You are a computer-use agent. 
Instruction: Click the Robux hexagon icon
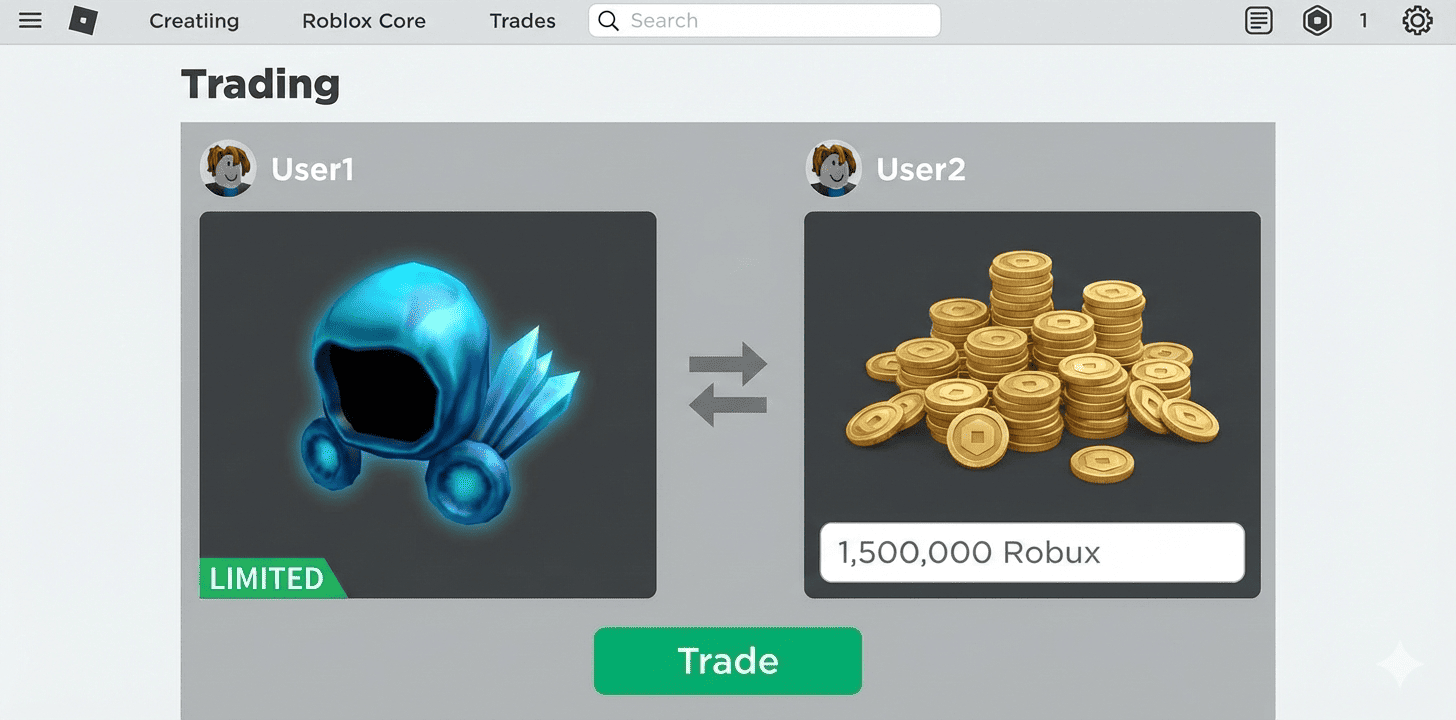pos(1317,20)
